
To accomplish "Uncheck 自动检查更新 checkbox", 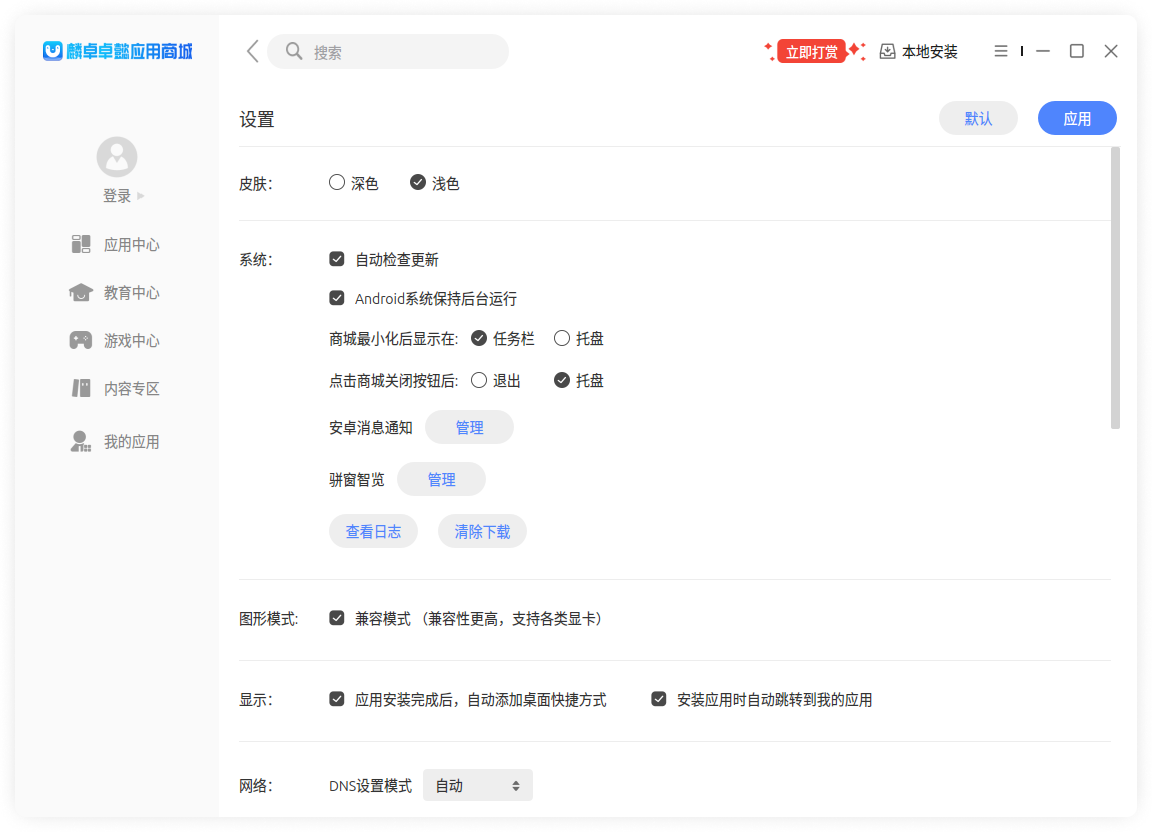I will [337, 259].
